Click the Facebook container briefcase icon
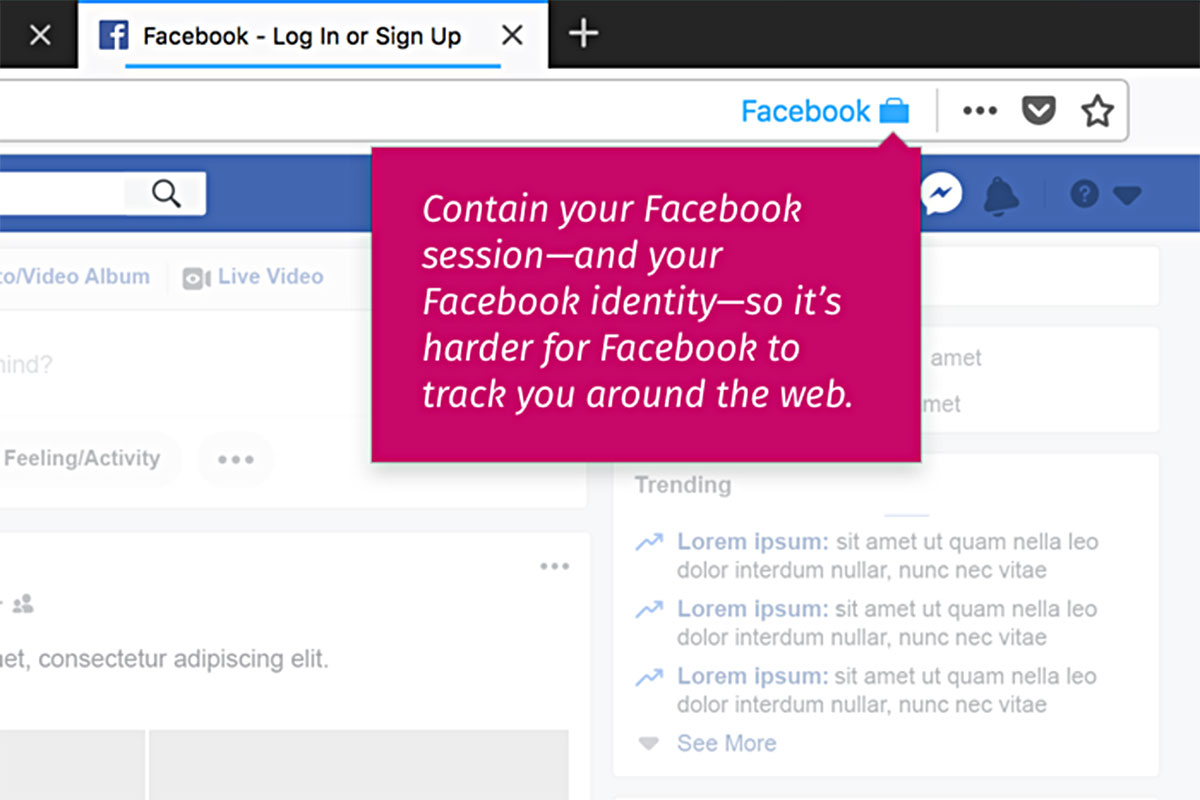The width and height of the screenshot is (1200, 800). pyautogui.click(x=894, y=111)
